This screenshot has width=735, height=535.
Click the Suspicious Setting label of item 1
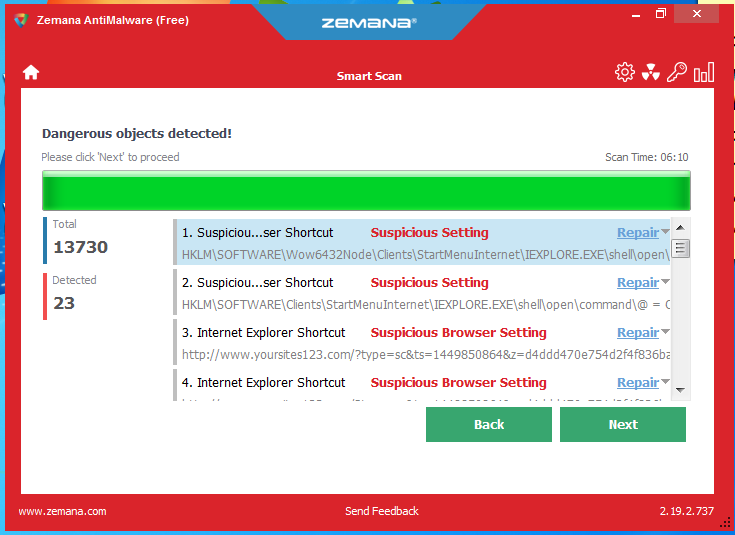point(429,233)
